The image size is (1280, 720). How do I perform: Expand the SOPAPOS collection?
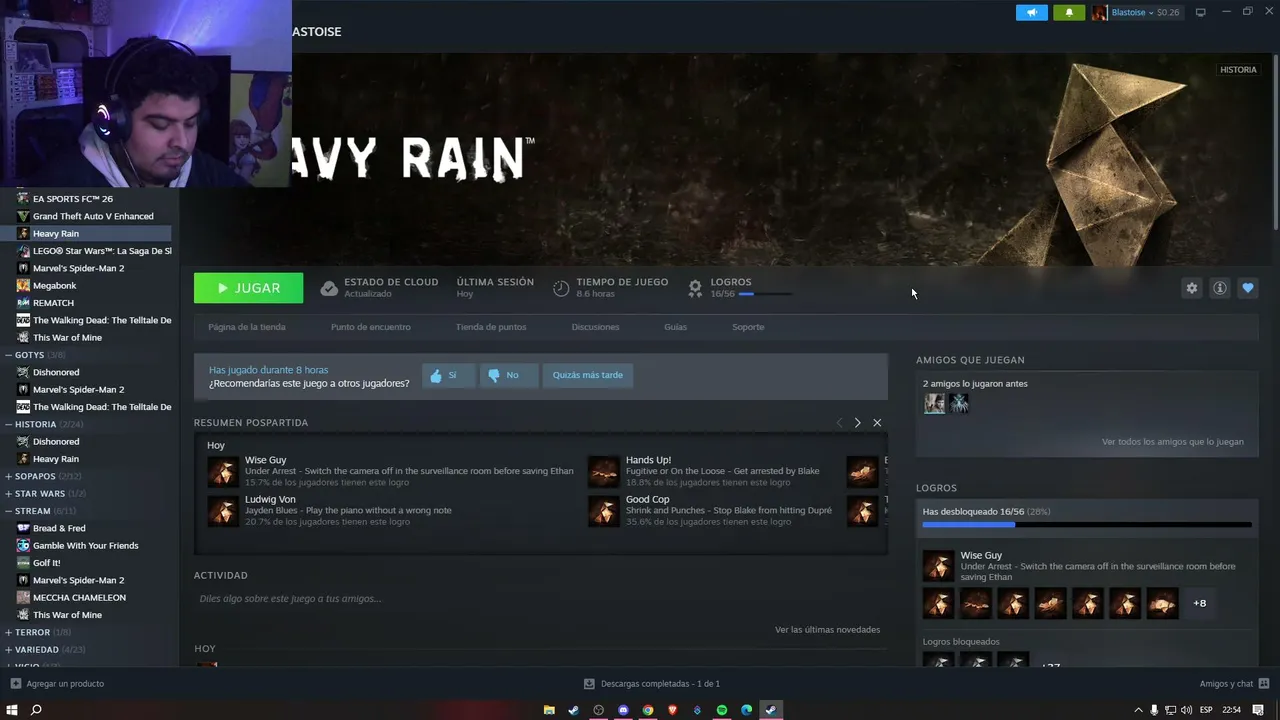tap(8, 476)
